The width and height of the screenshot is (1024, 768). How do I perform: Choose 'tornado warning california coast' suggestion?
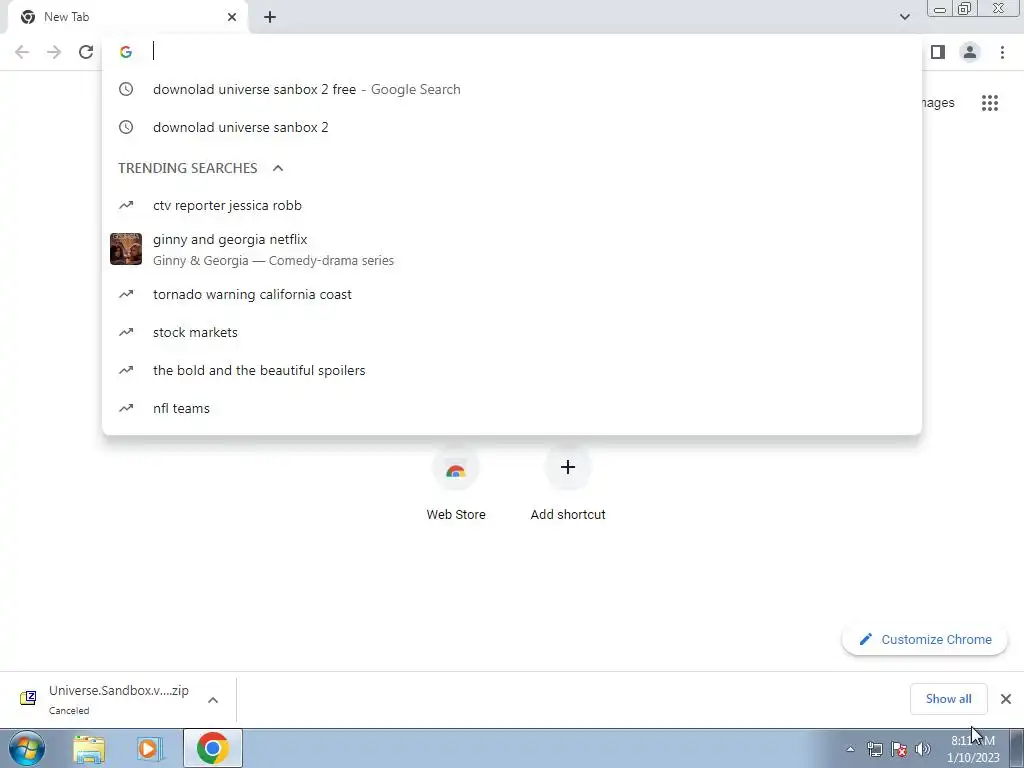(x=512, y=295)
